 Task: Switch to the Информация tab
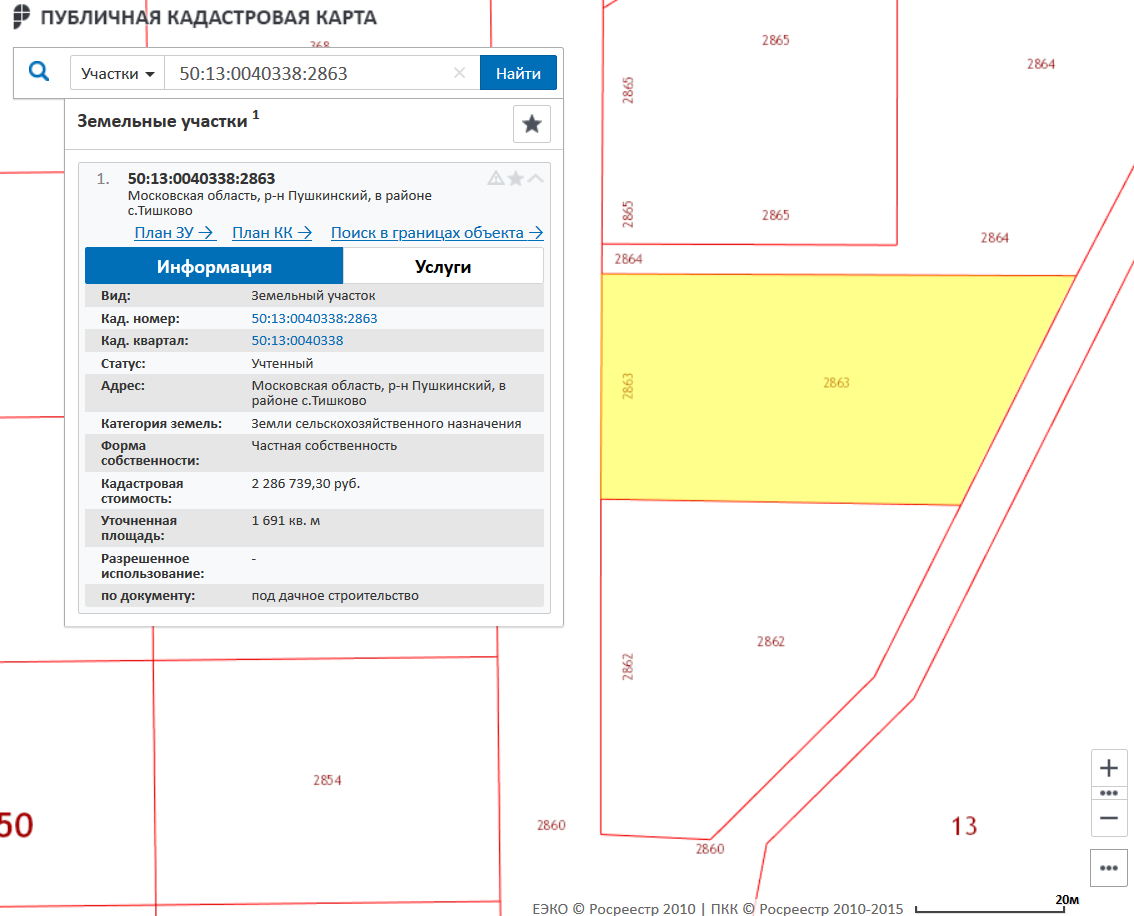[214, 266]
